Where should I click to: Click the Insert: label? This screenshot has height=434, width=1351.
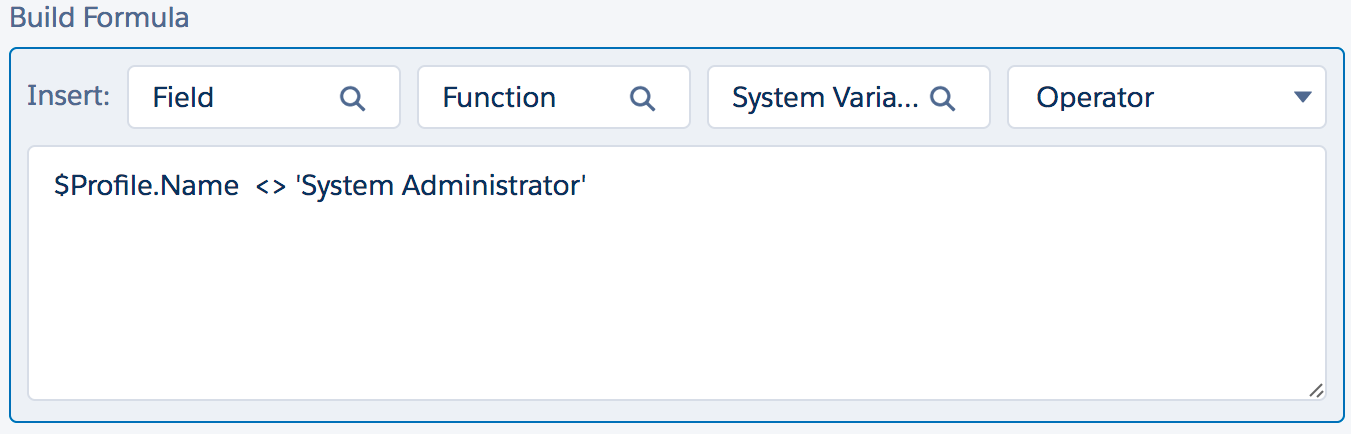tap(69, 97)
